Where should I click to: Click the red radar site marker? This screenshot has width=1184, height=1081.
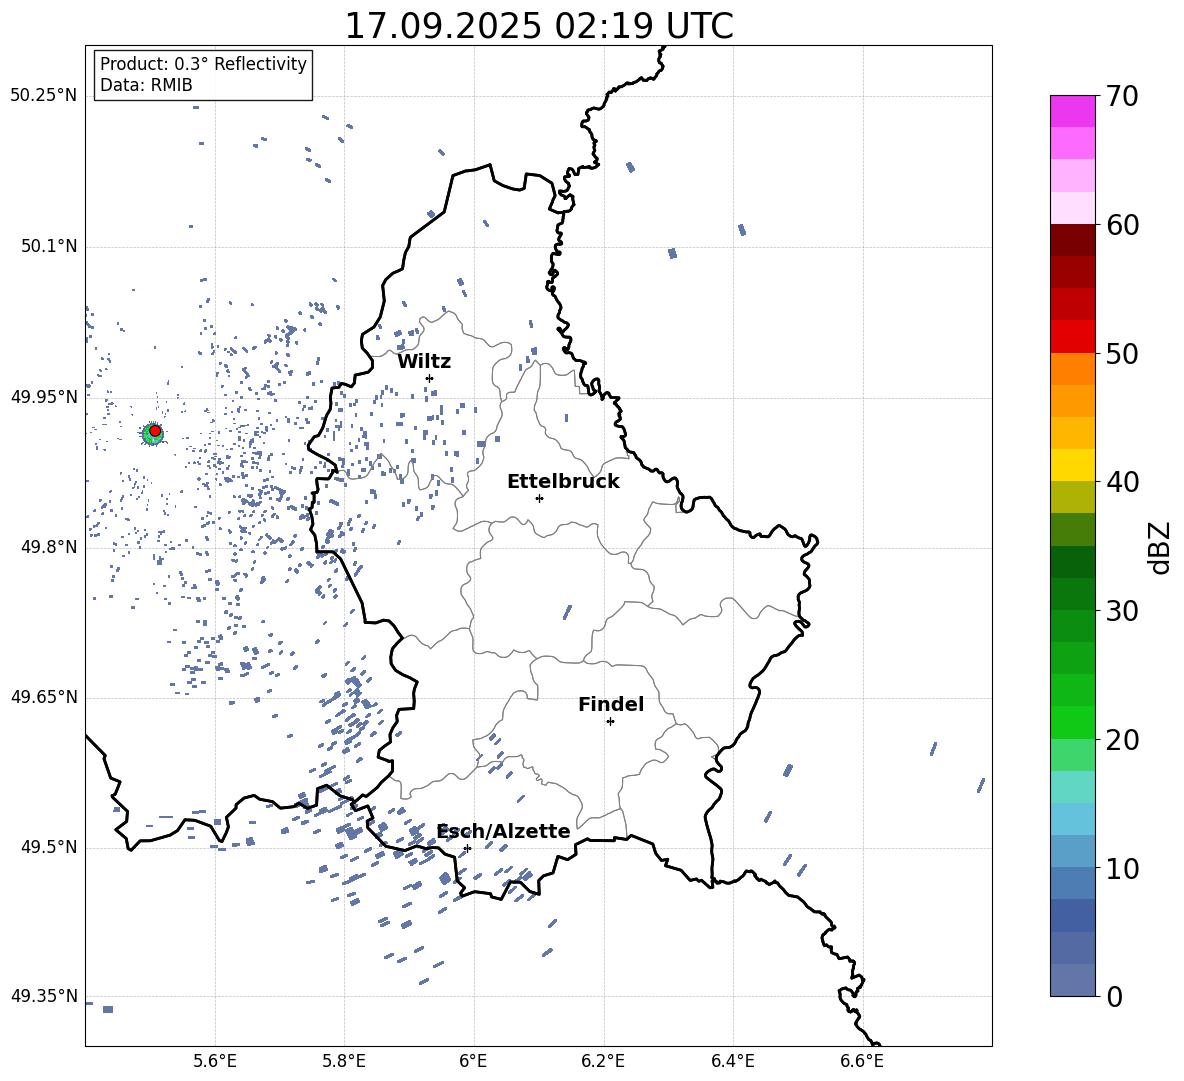155,430
